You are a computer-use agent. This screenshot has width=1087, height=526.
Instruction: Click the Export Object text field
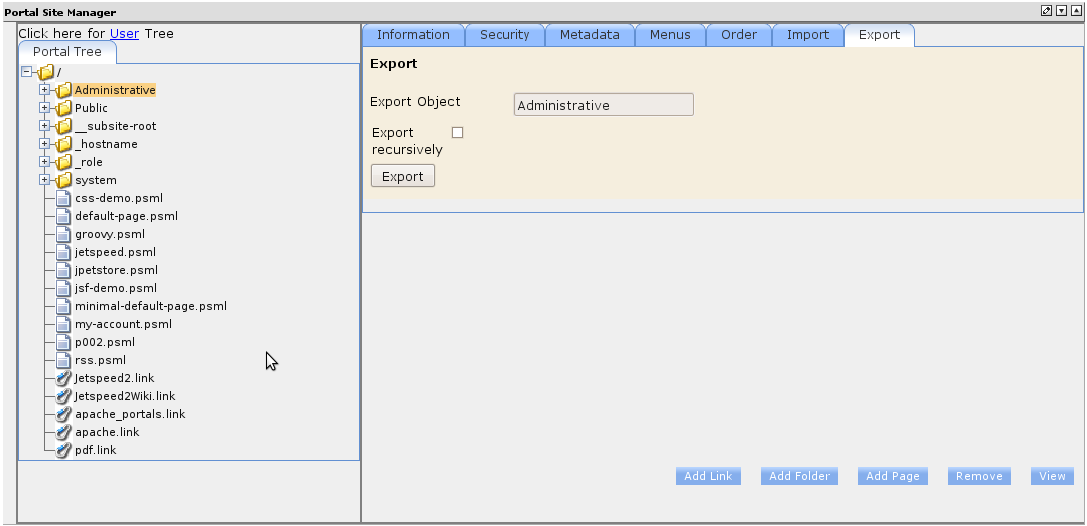[603, 105]
